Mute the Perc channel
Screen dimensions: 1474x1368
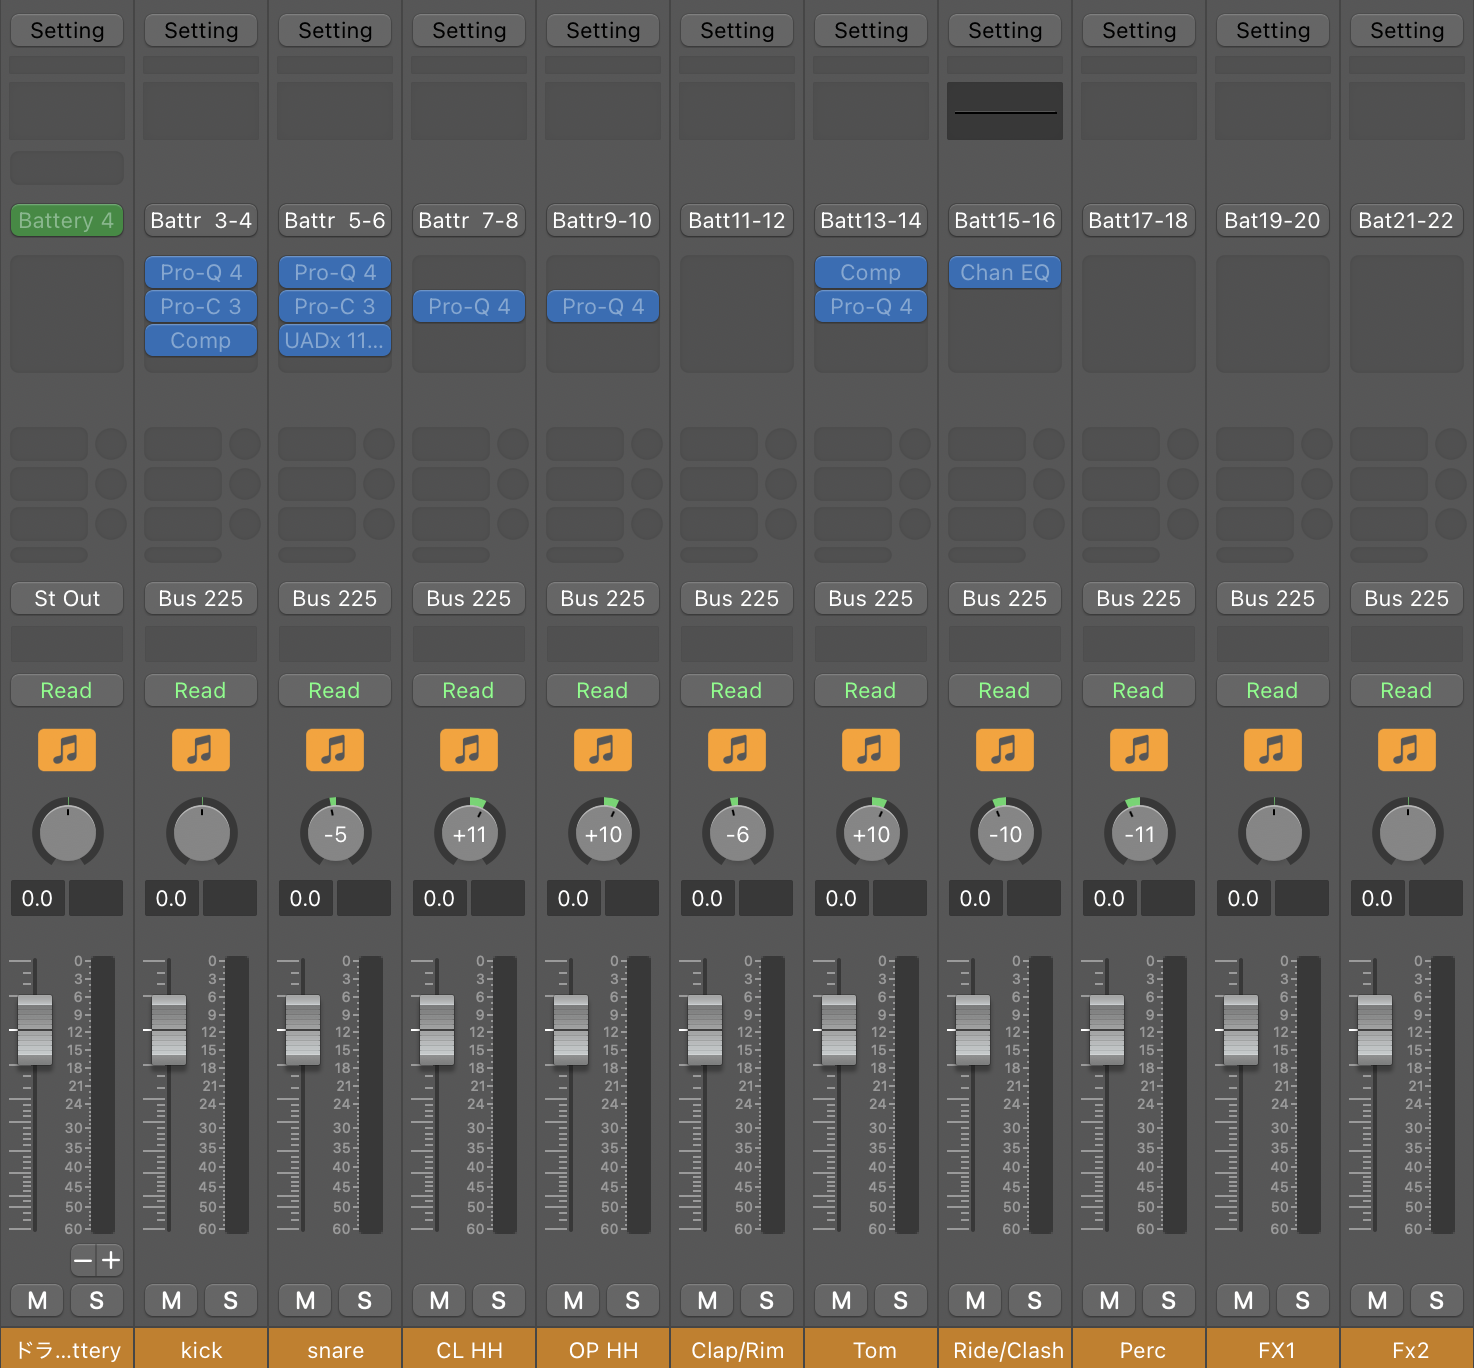[1110, 1300]
